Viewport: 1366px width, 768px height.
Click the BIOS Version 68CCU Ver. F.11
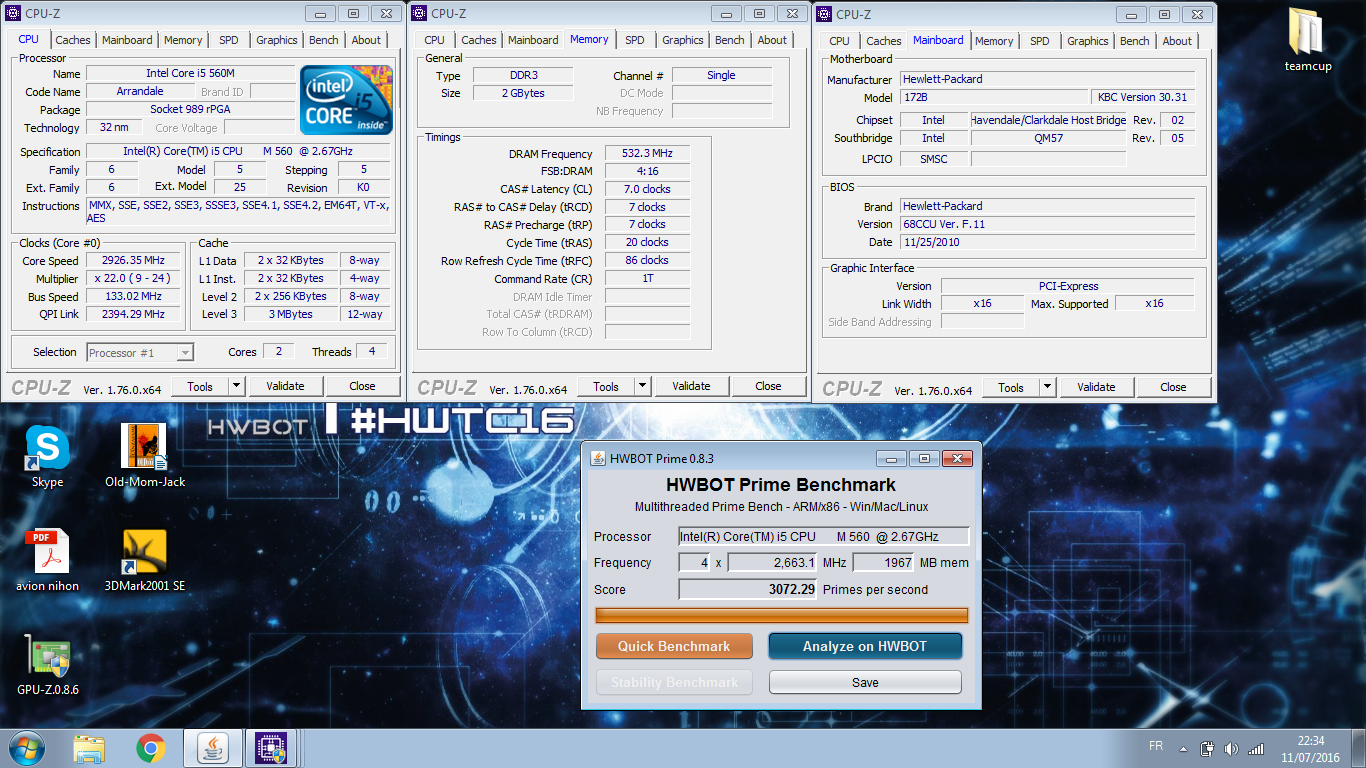pos(1047,224)
